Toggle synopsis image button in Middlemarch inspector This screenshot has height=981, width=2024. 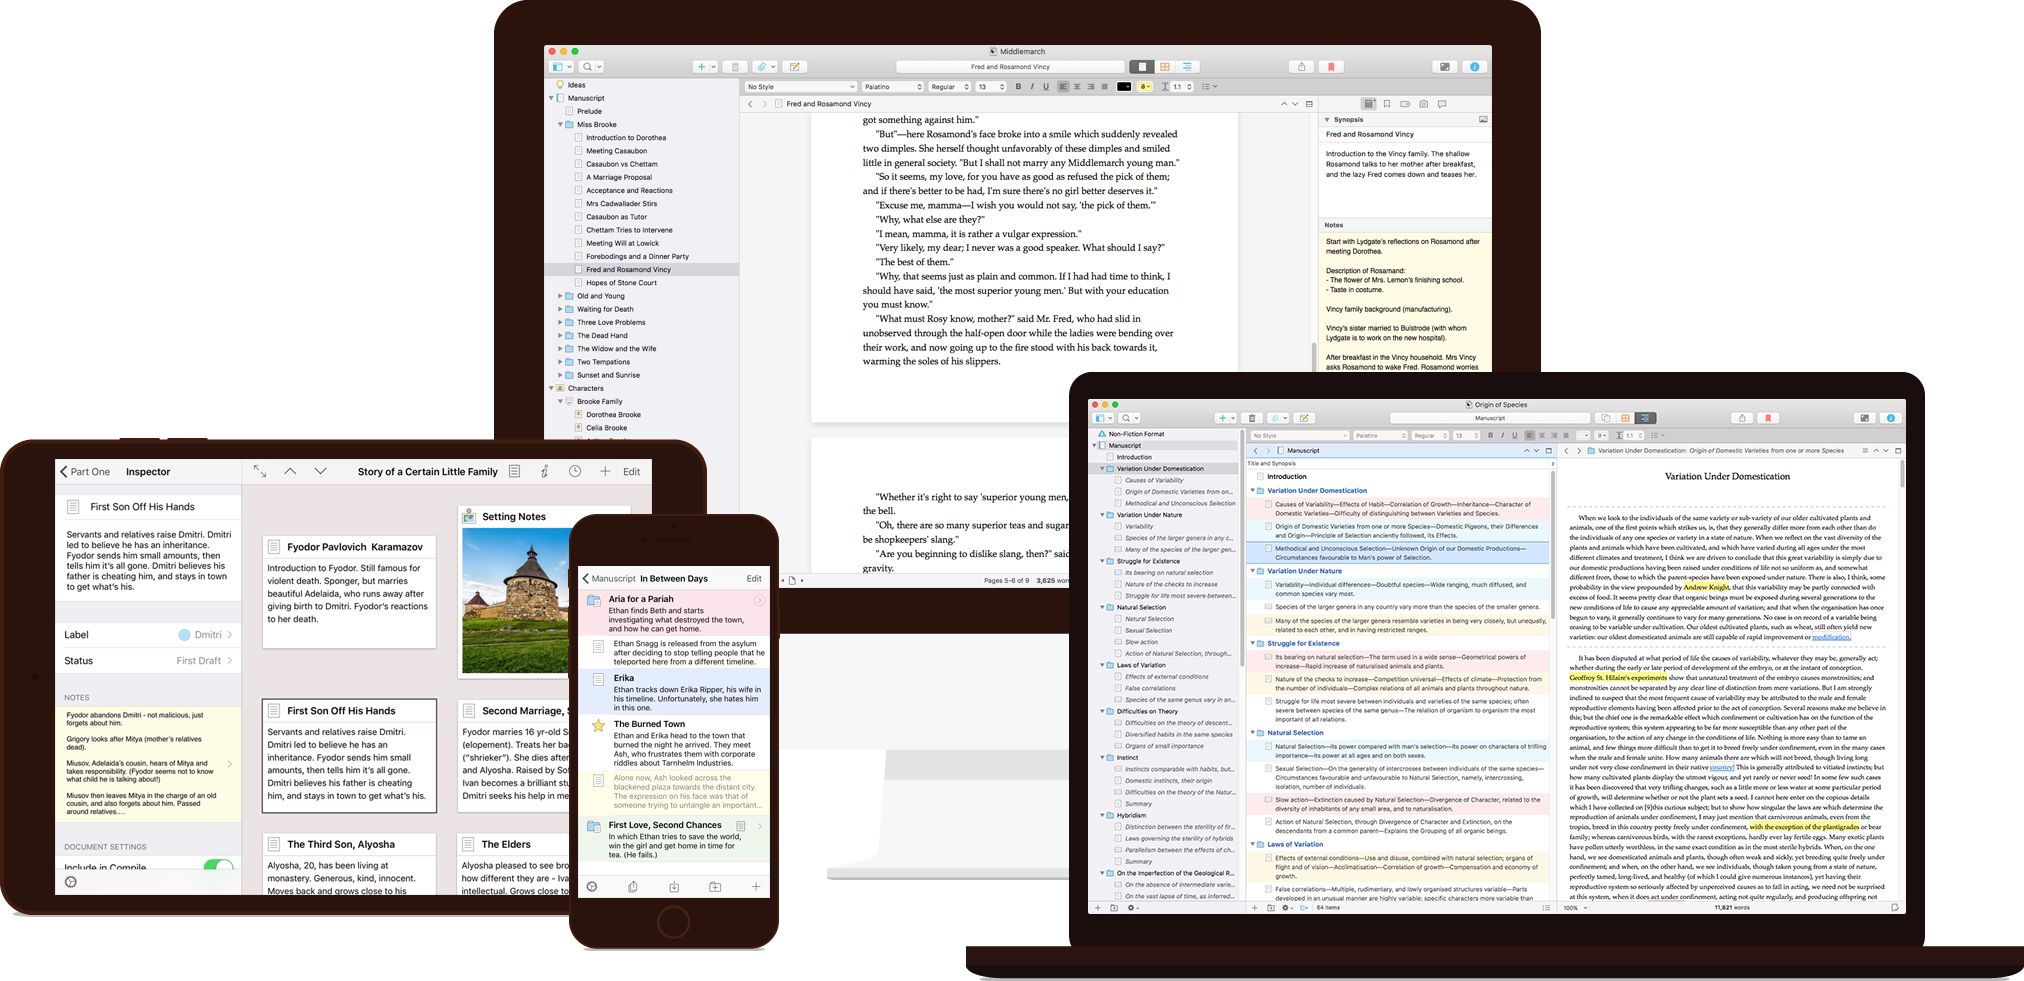point(1483,119)
